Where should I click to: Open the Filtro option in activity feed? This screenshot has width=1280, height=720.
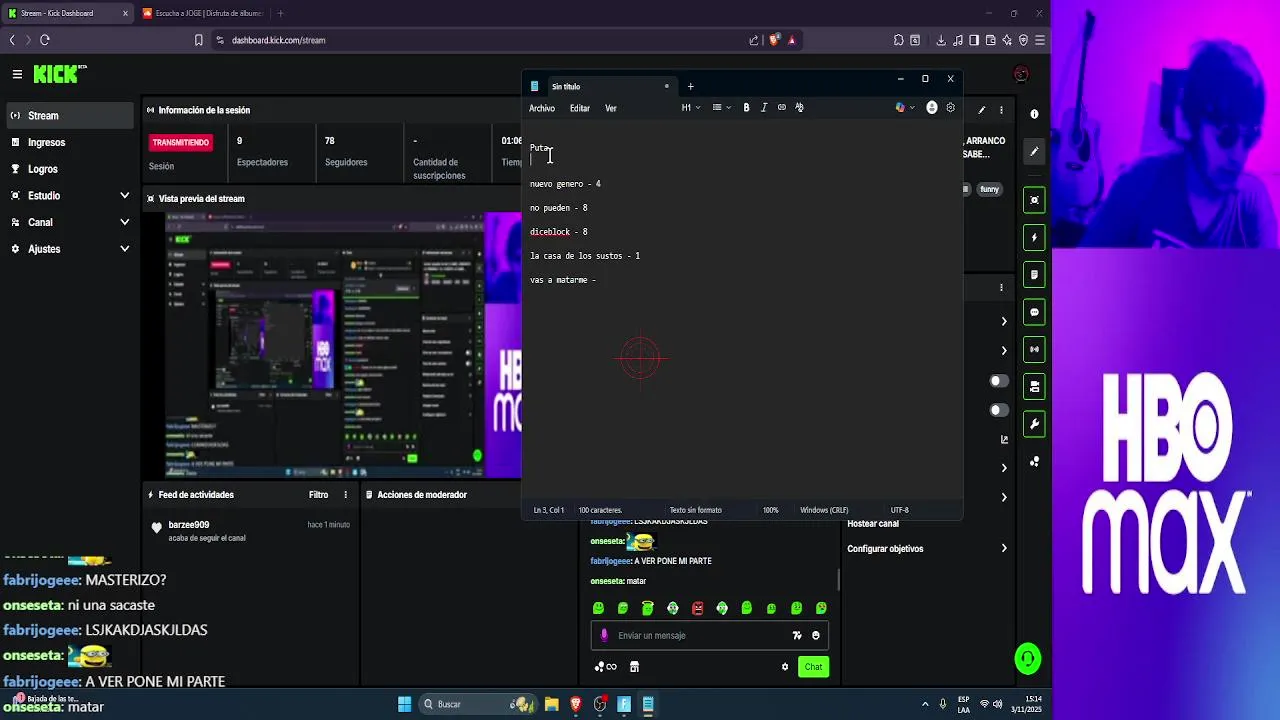tap(318, 495)
